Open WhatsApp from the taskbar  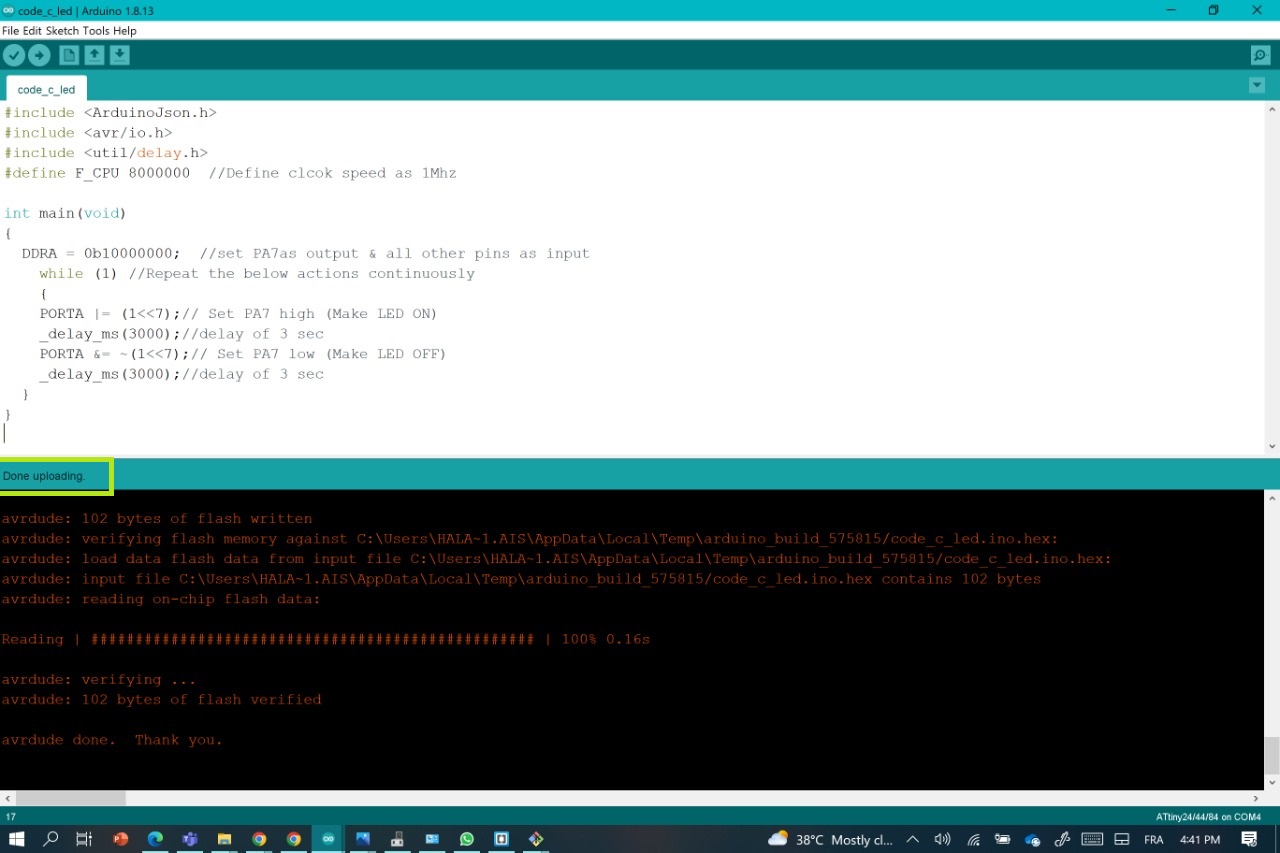(467, 839)
